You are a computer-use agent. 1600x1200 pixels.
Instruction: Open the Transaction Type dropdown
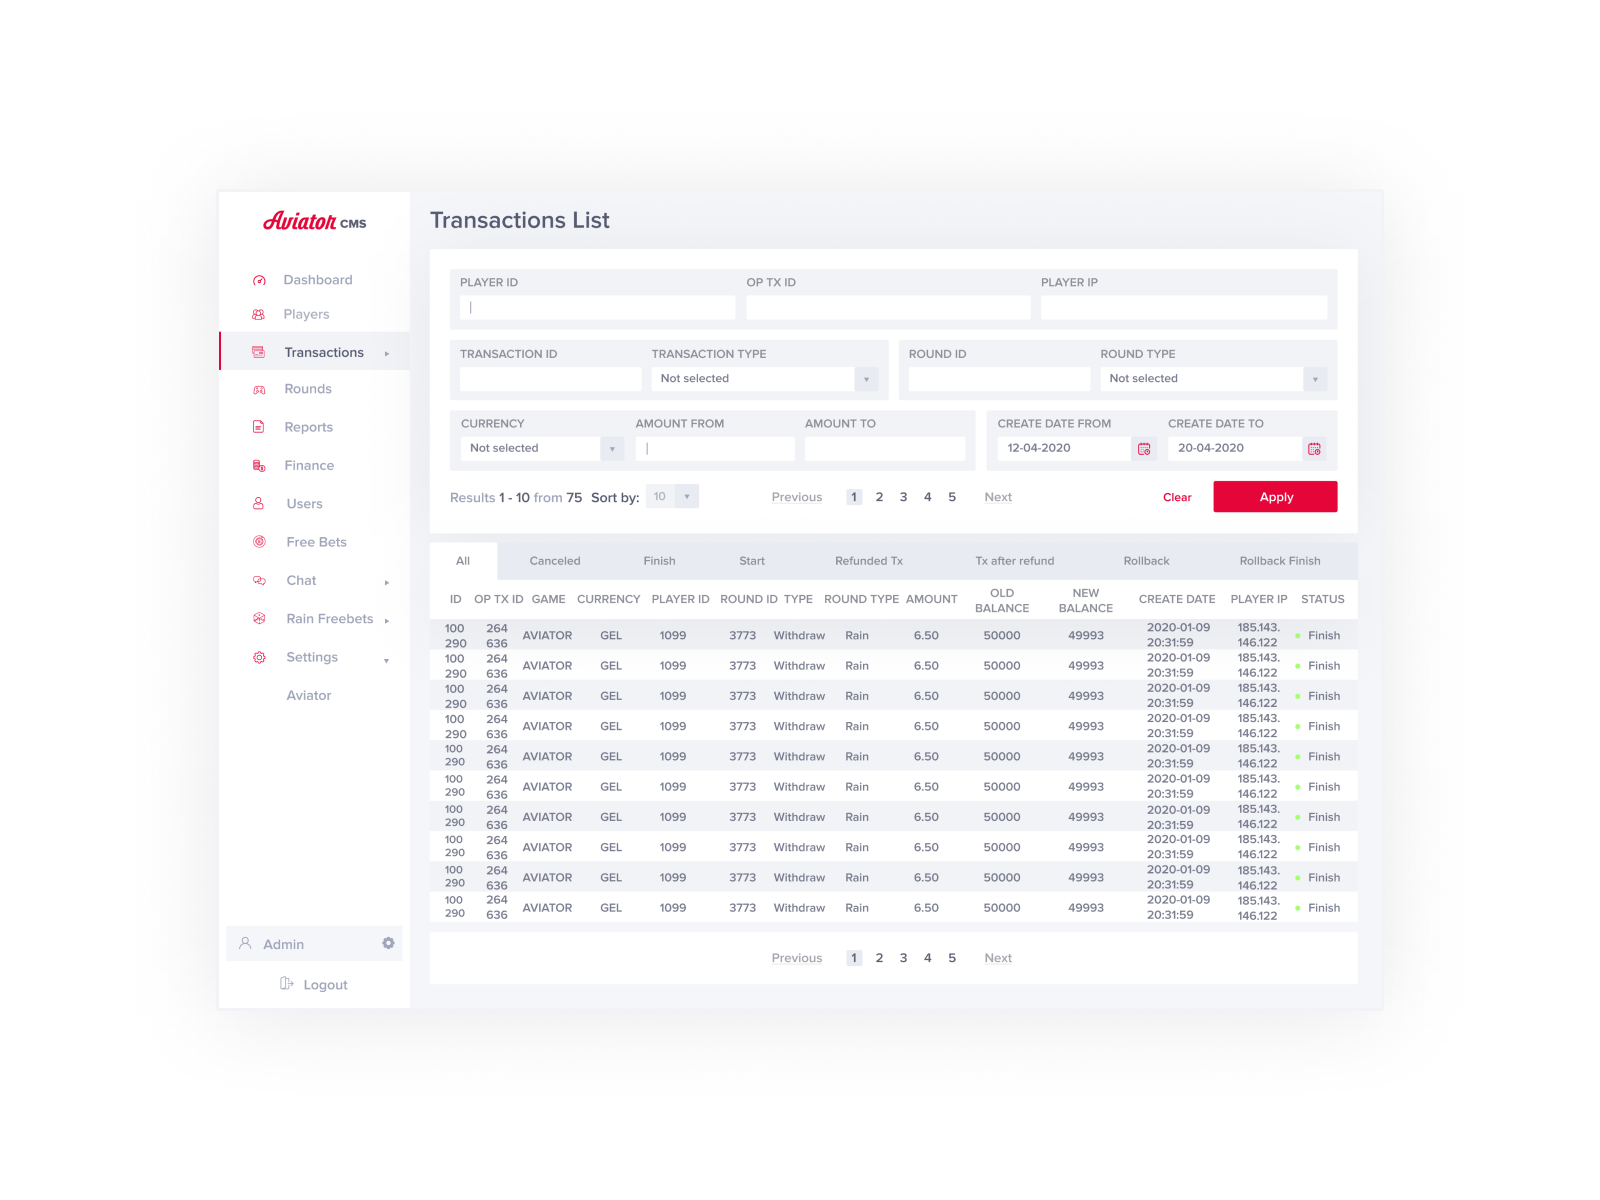pyautogui.click(x=765, y=379)
